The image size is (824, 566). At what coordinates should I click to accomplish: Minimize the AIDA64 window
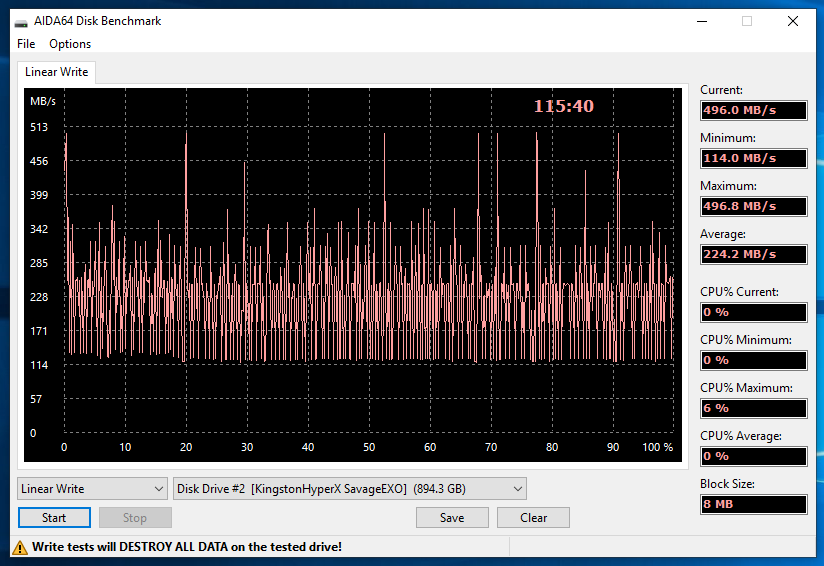coord(702,21)
